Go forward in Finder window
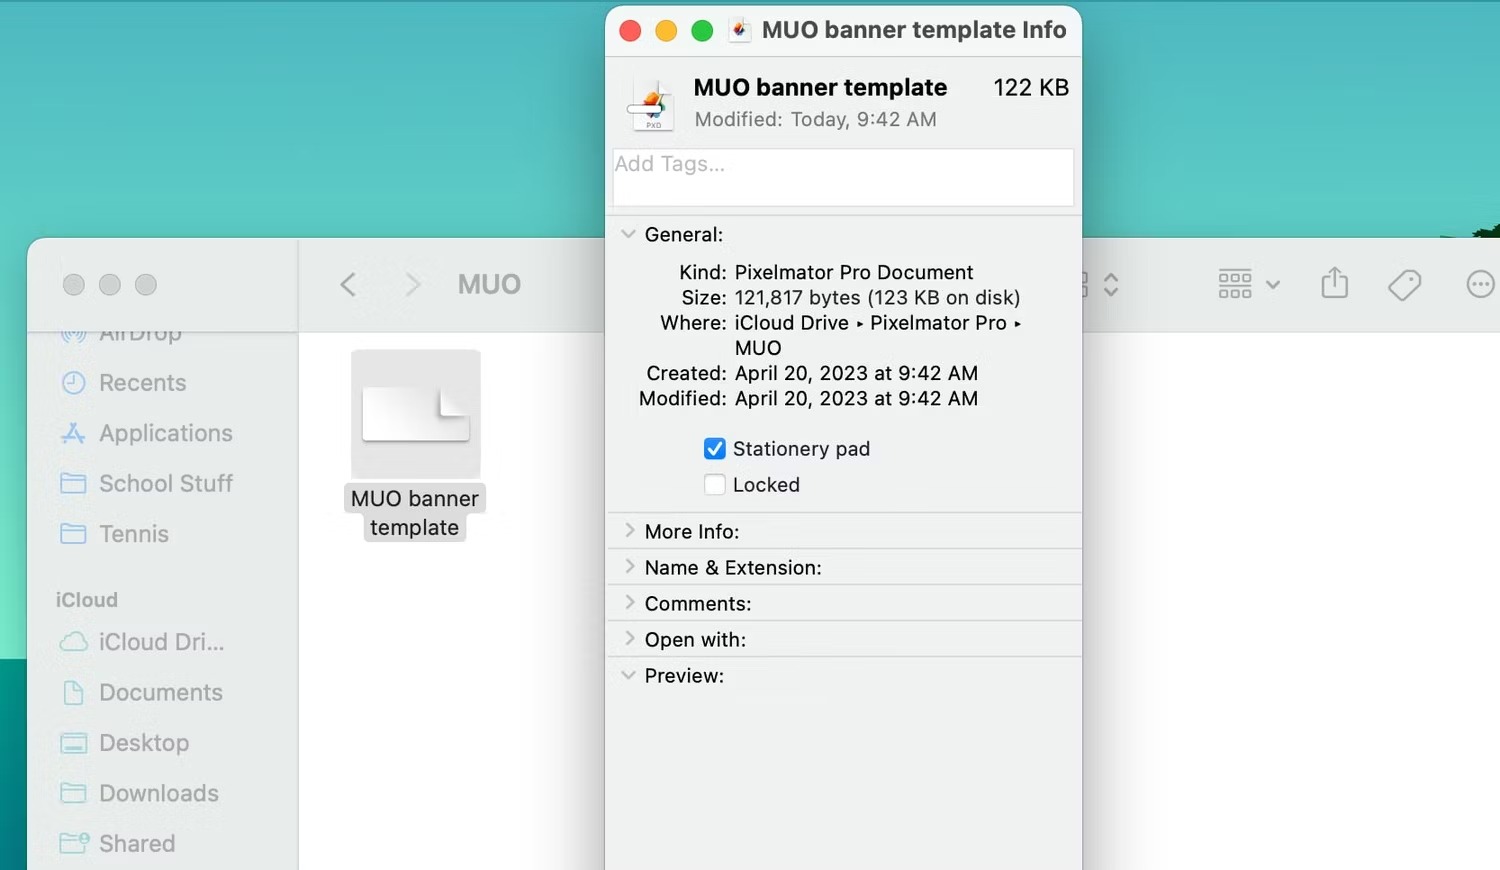Viewport: 1500px width, 870px height. tap(412, 285)
